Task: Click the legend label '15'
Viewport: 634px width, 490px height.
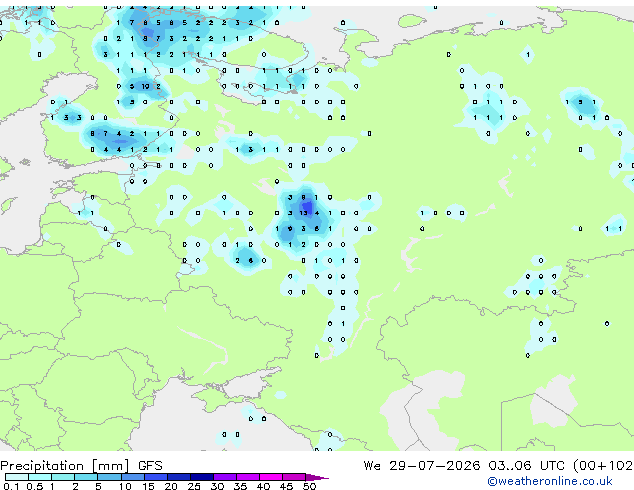Action: (x=148, y=486)
